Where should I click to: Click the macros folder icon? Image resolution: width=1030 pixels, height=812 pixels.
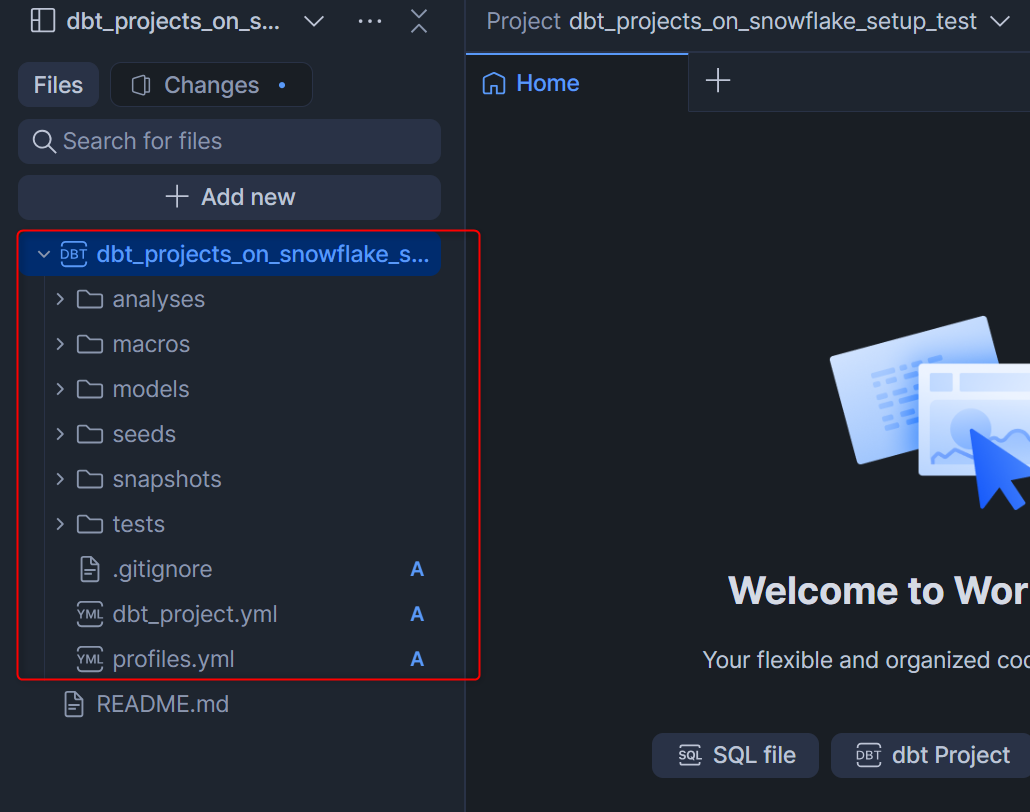pos(90,344)
